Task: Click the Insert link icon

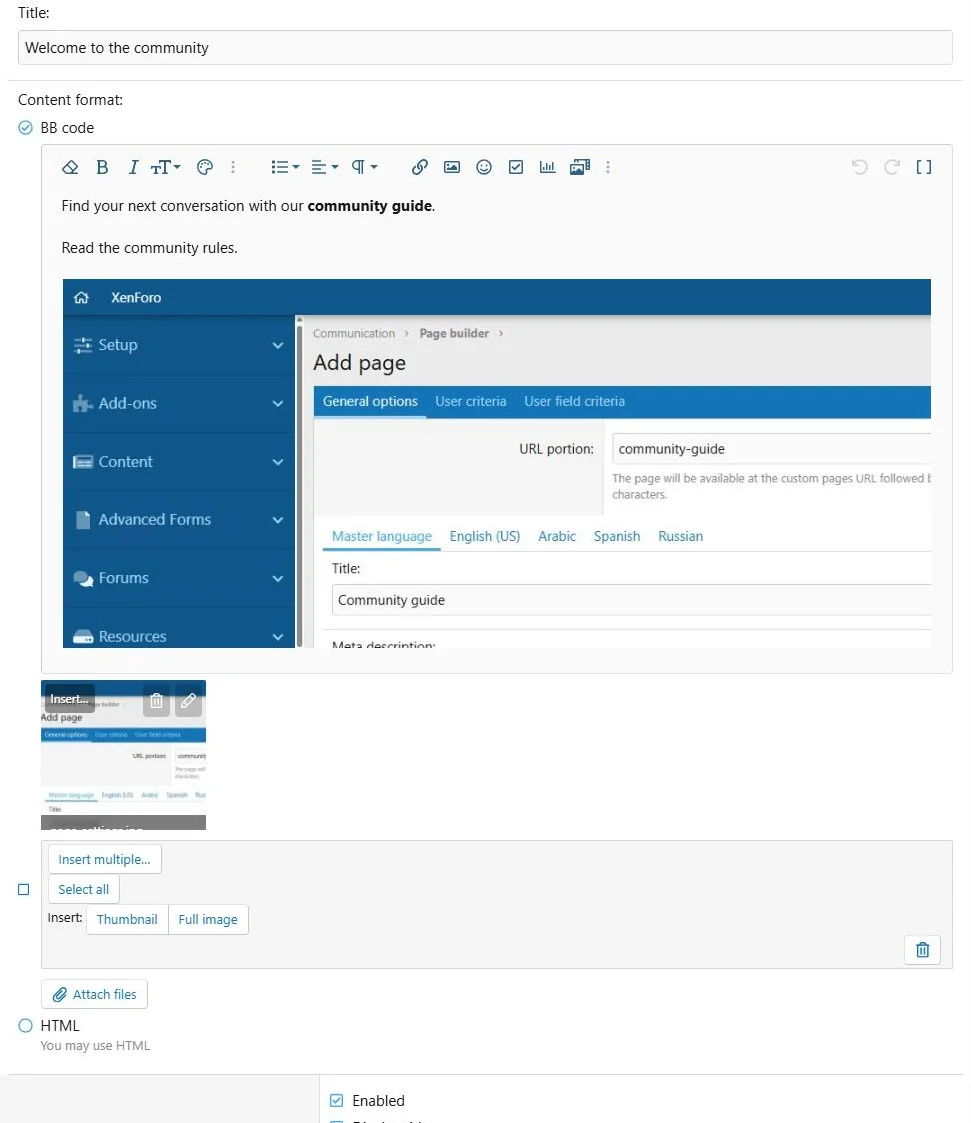Action: [x=420, y=167]
